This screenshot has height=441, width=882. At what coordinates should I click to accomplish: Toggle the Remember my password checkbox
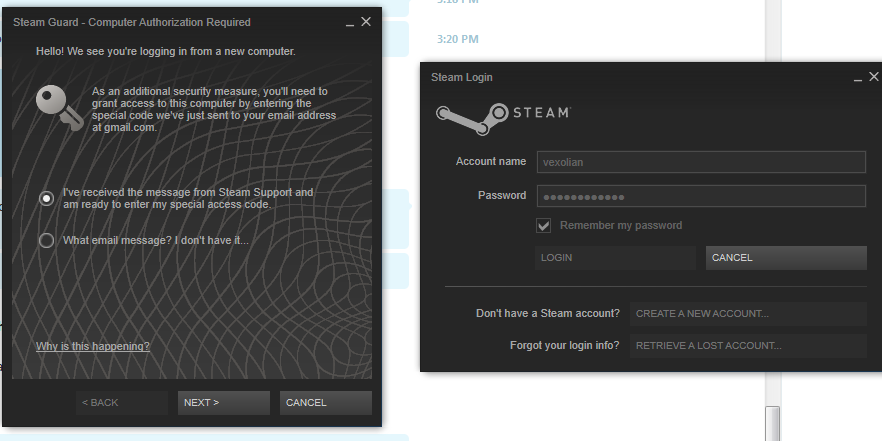point(543,226)
